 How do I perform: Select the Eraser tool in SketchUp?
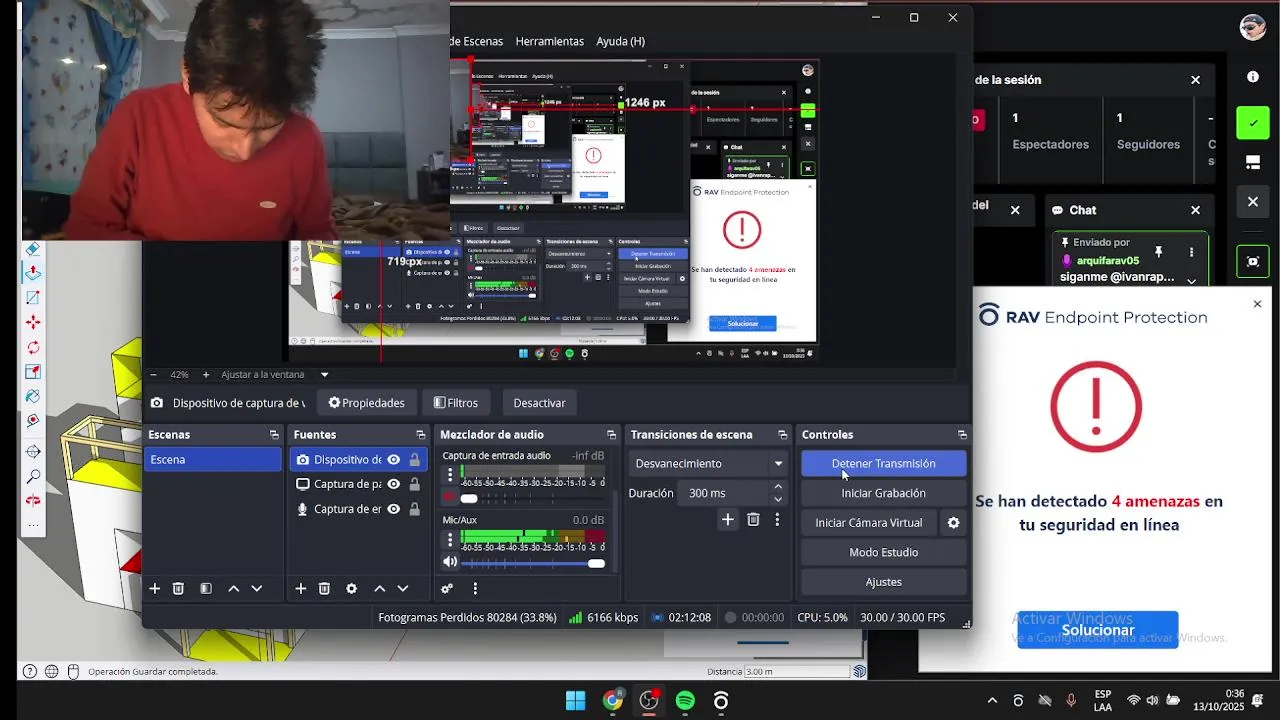32,248
